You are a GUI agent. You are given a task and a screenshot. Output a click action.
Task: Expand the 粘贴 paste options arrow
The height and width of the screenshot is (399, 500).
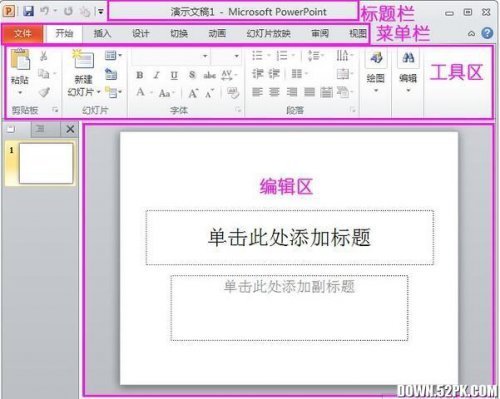click(x=20, y=92)
